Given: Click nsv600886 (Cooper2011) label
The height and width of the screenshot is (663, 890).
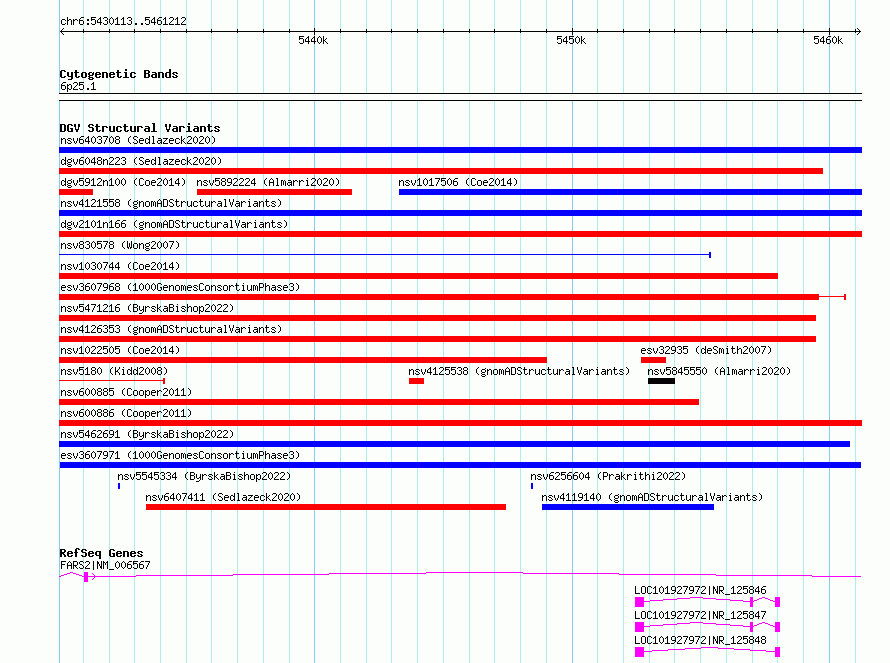Looking at the screenshot, I should click(126, 413).
